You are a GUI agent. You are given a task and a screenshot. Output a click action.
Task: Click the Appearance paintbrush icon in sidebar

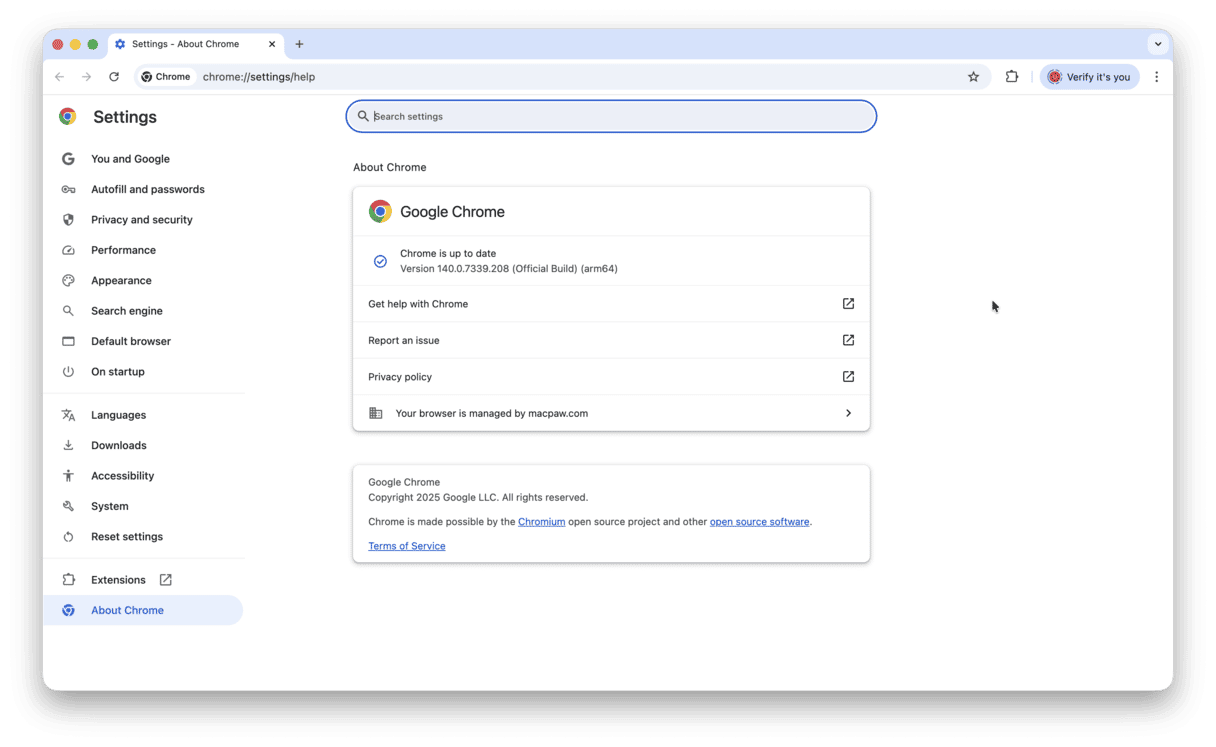pyautogui.click(x=68, y=280)
